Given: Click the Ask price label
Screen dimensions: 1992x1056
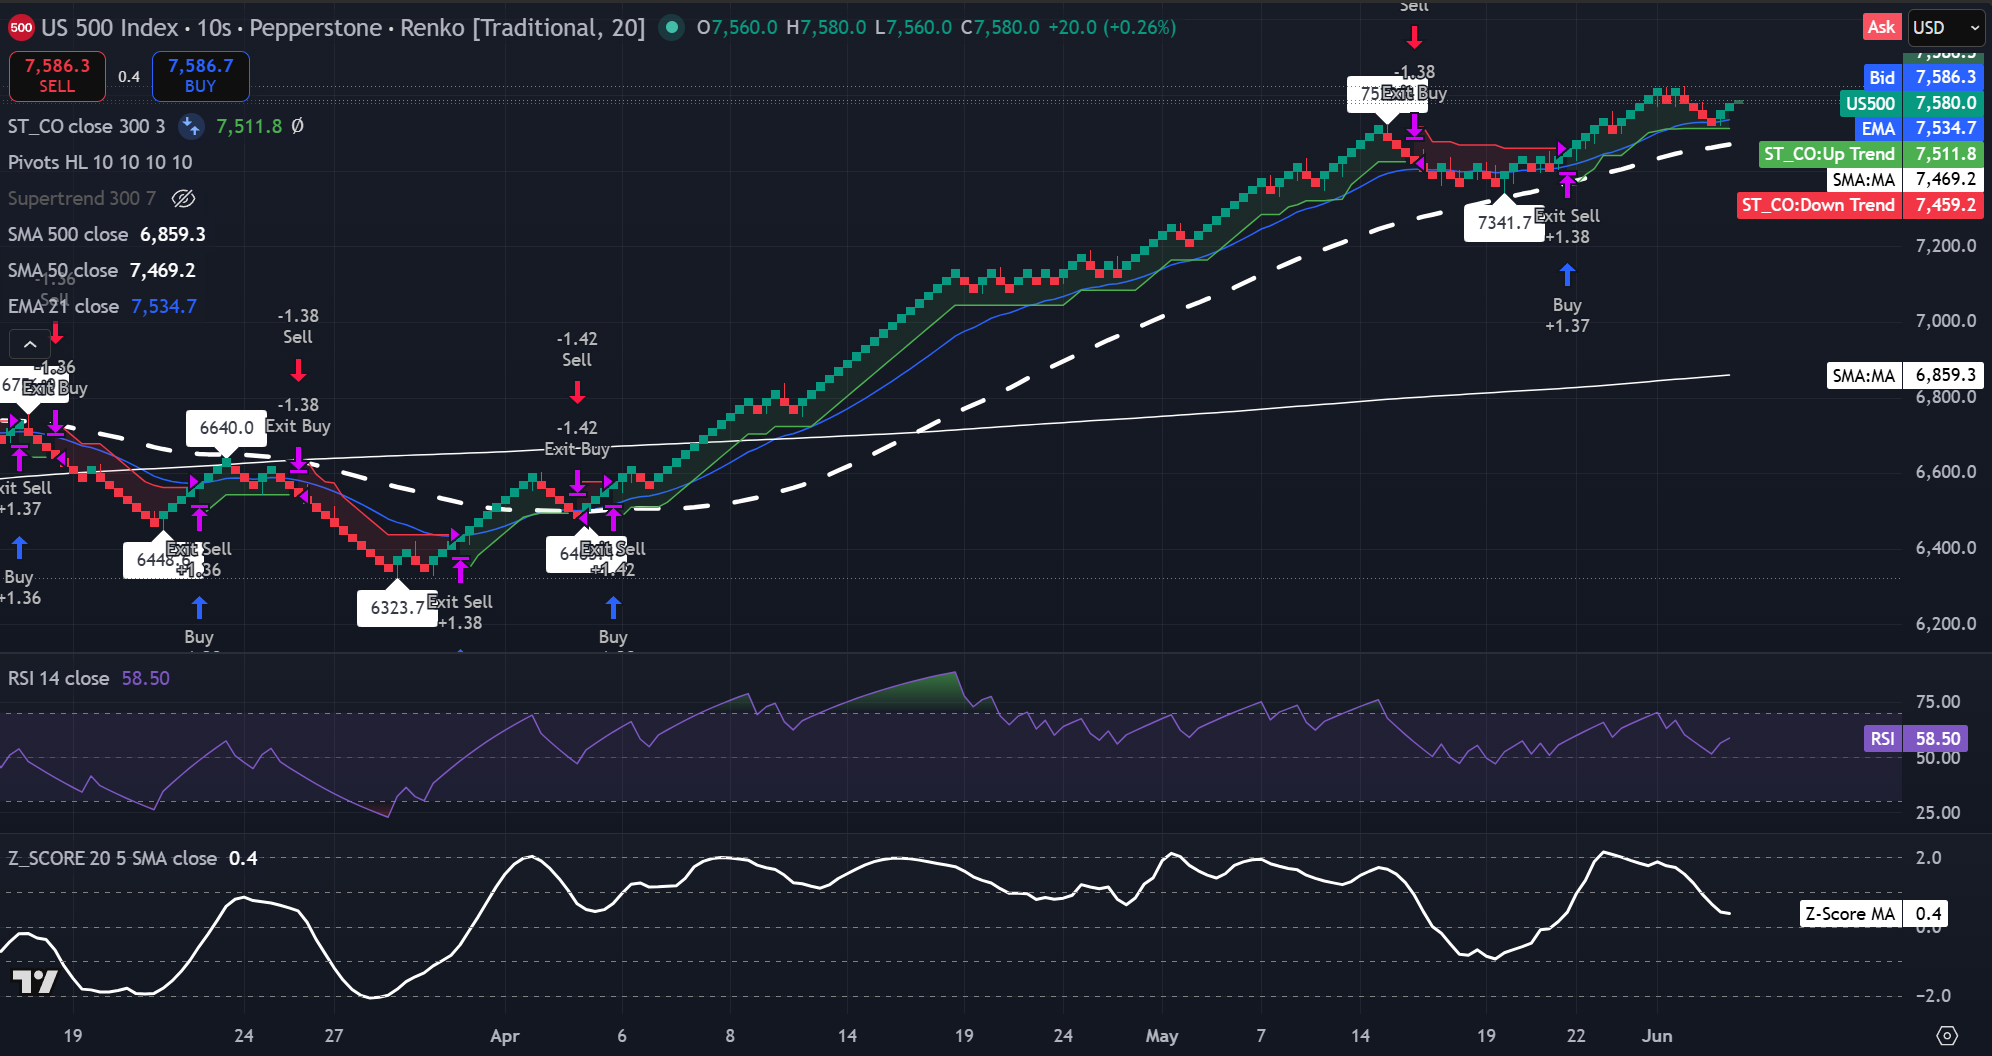Looking at the screenshot, I should coord(1881,27).
